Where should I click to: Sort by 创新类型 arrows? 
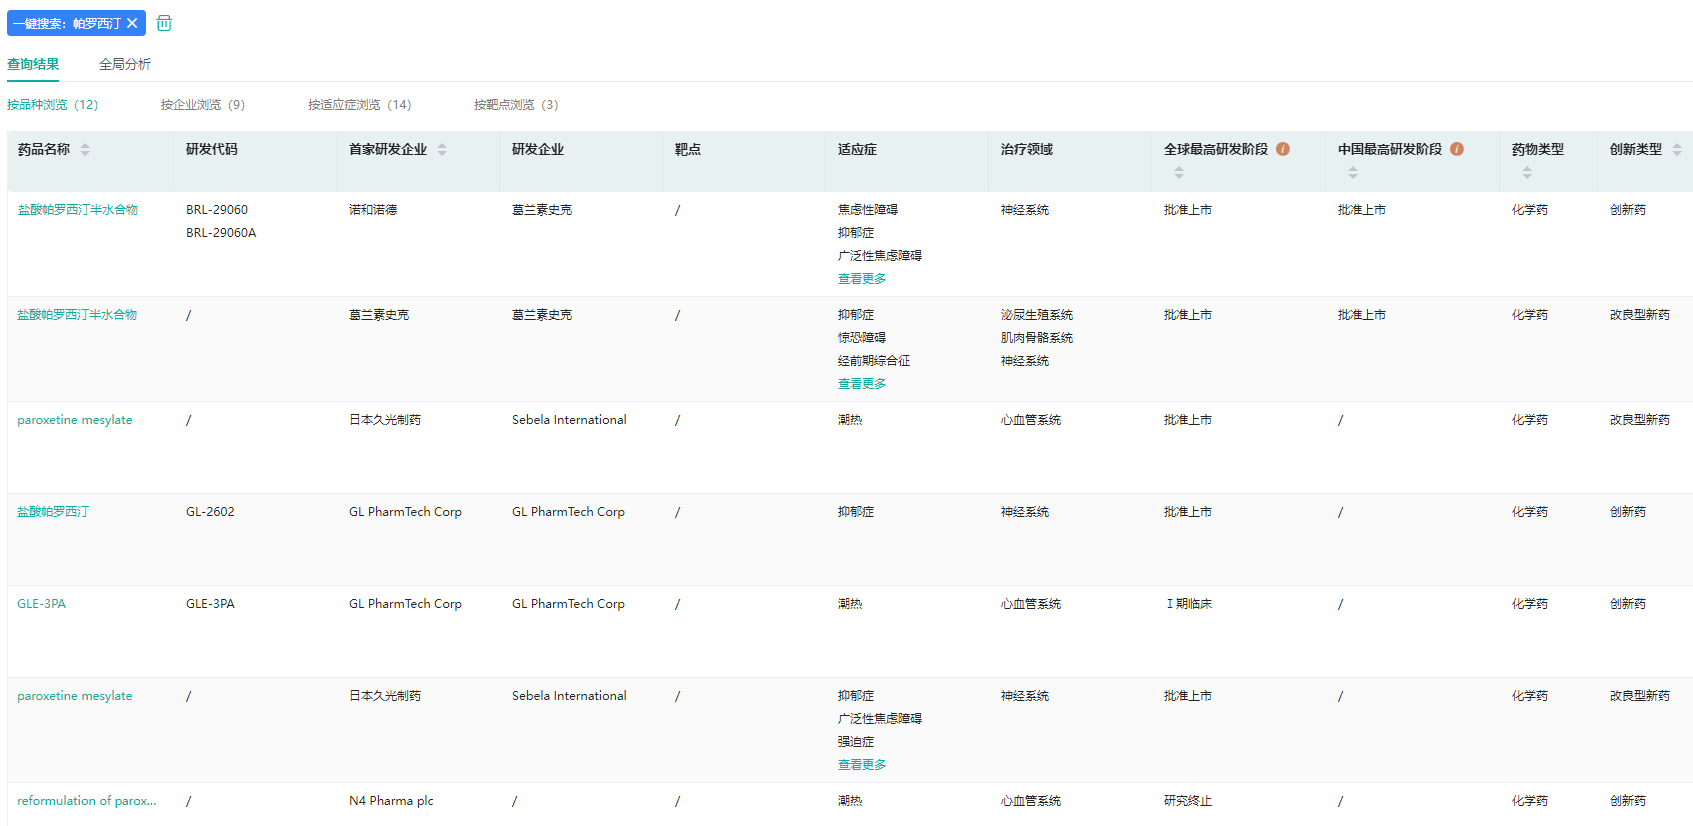[x=1677, y=149]
